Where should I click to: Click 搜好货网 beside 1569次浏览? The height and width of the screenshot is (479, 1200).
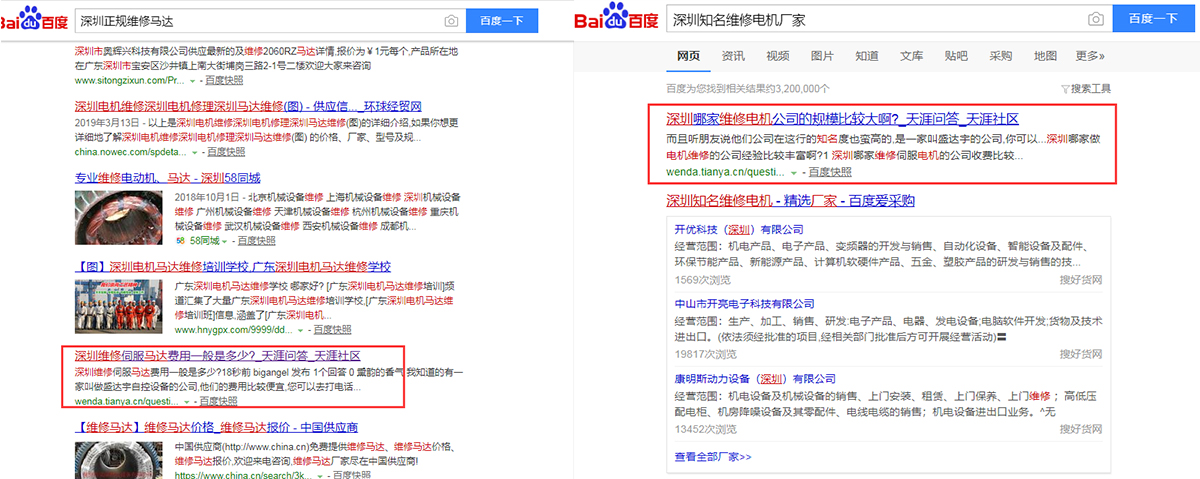pos(1080,279)
